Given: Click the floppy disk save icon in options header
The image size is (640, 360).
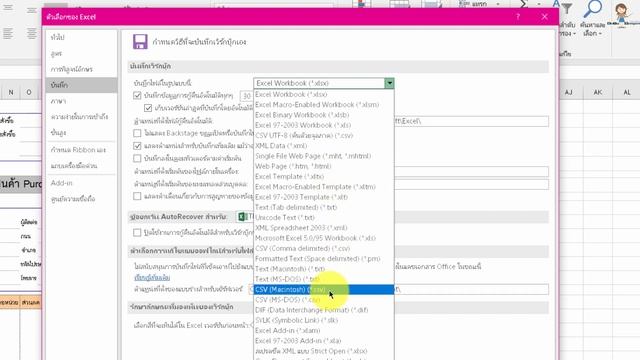Looking at the screenshot, I should pos(140,42).
